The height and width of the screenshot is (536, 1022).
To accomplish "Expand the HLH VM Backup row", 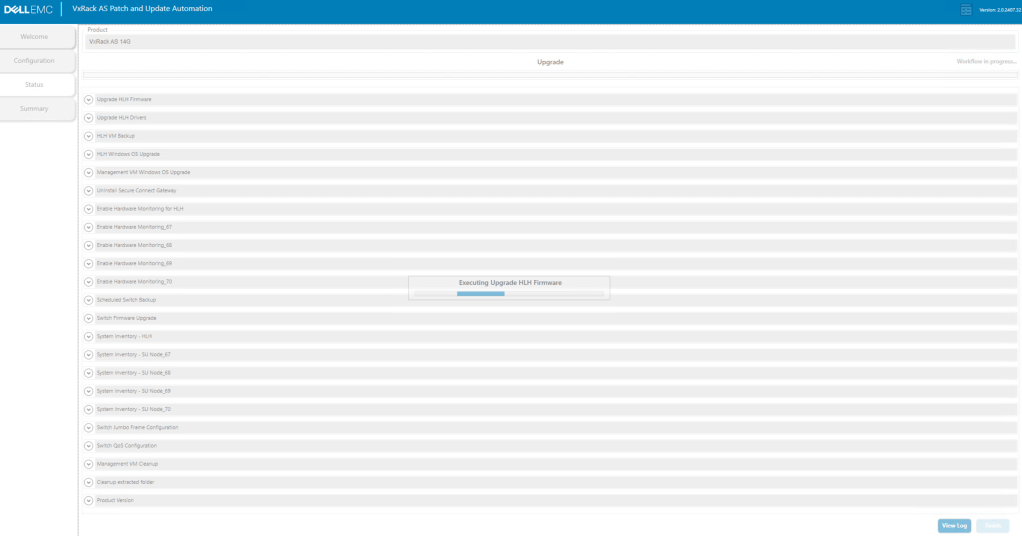I will (89, 136).
